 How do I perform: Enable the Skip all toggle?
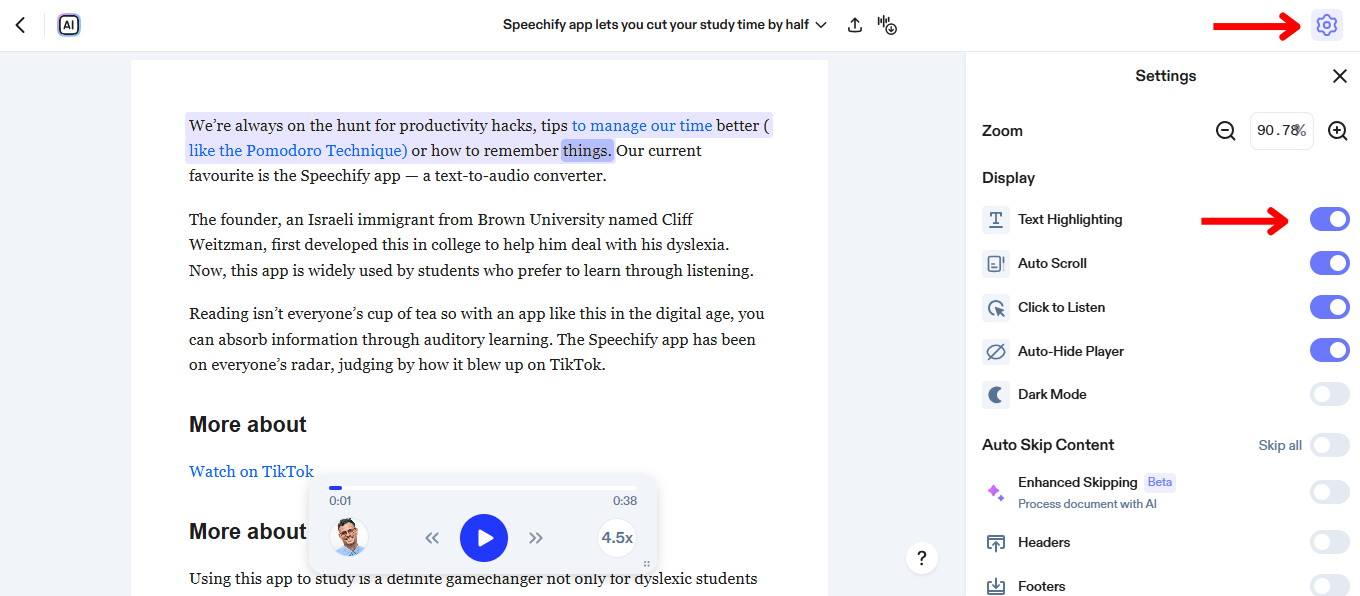[1329, 445]
